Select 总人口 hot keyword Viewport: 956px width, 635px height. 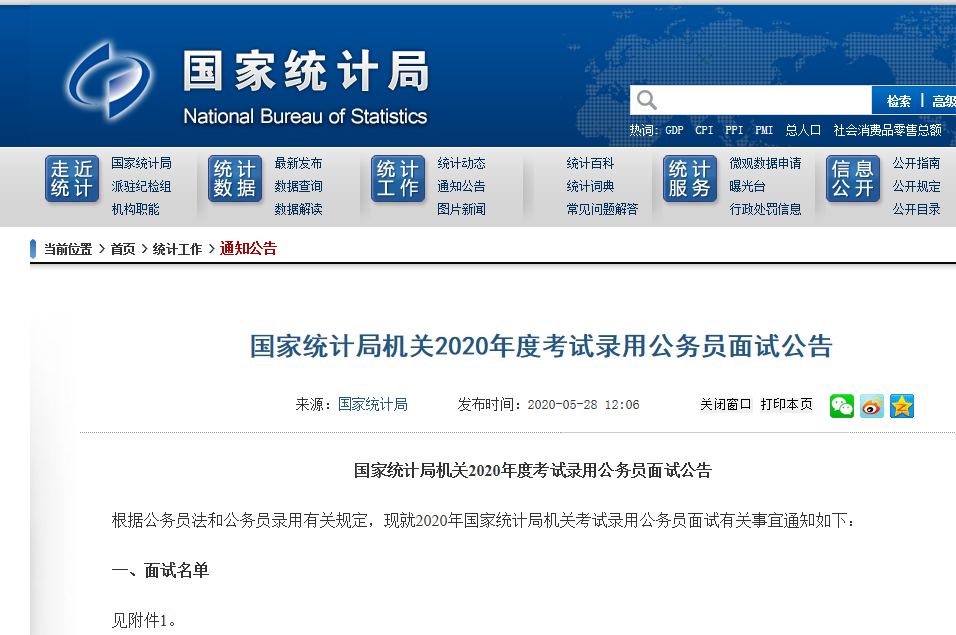click(803, 130)
